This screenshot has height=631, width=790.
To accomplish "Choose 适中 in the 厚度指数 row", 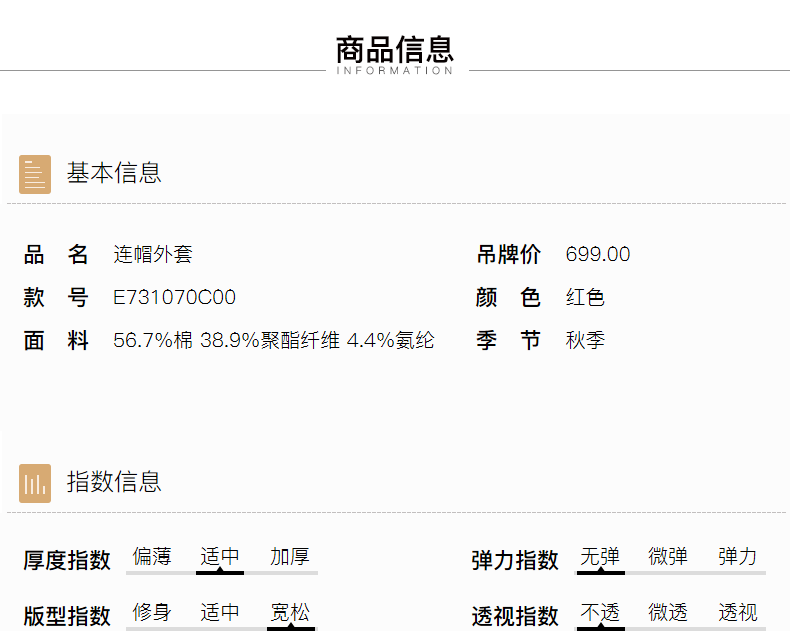I will click(x=220, y=556).
